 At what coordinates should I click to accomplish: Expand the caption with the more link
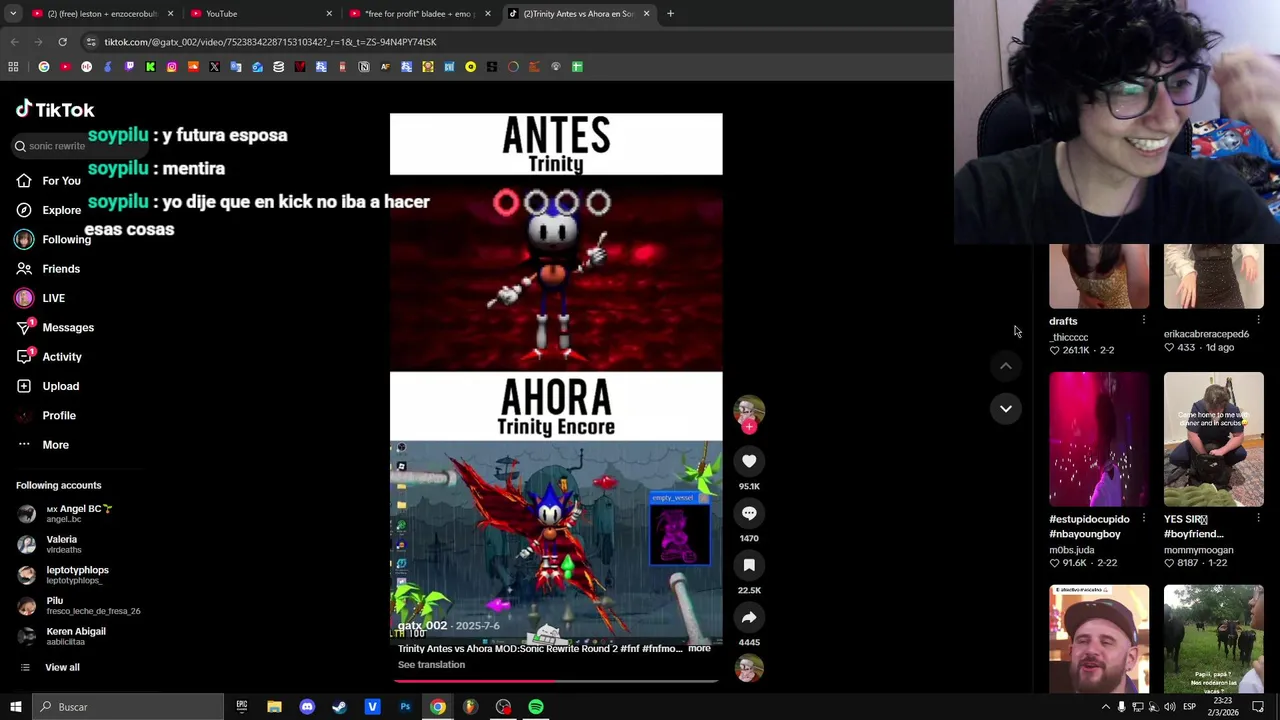[699, 649]
